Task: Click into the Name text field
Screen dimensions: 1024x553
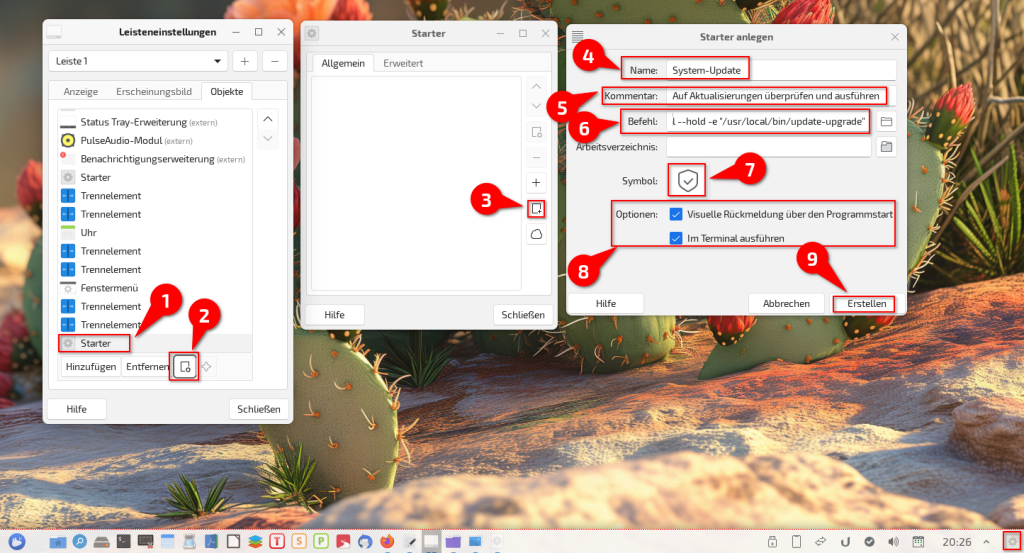Action: coord(780,70)
